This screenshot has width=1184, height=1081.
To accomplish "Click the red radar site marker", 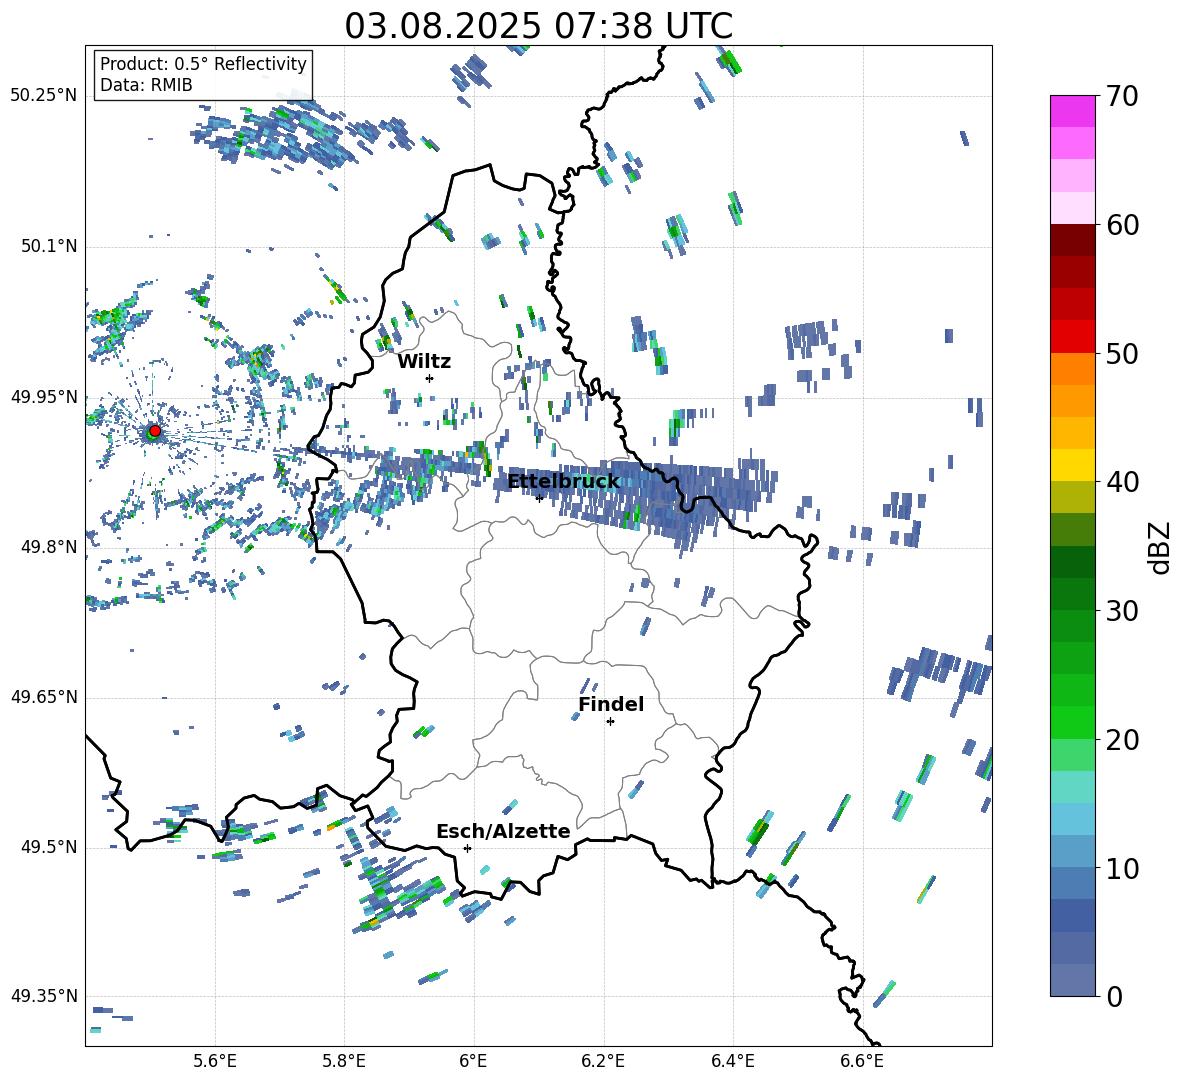I will (155, 431).
